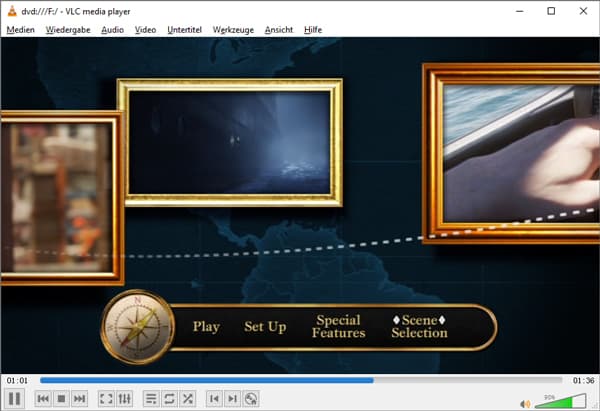Open the Audio menu
The height and width of the screenshot is (411, 600).
click(112, 30)
